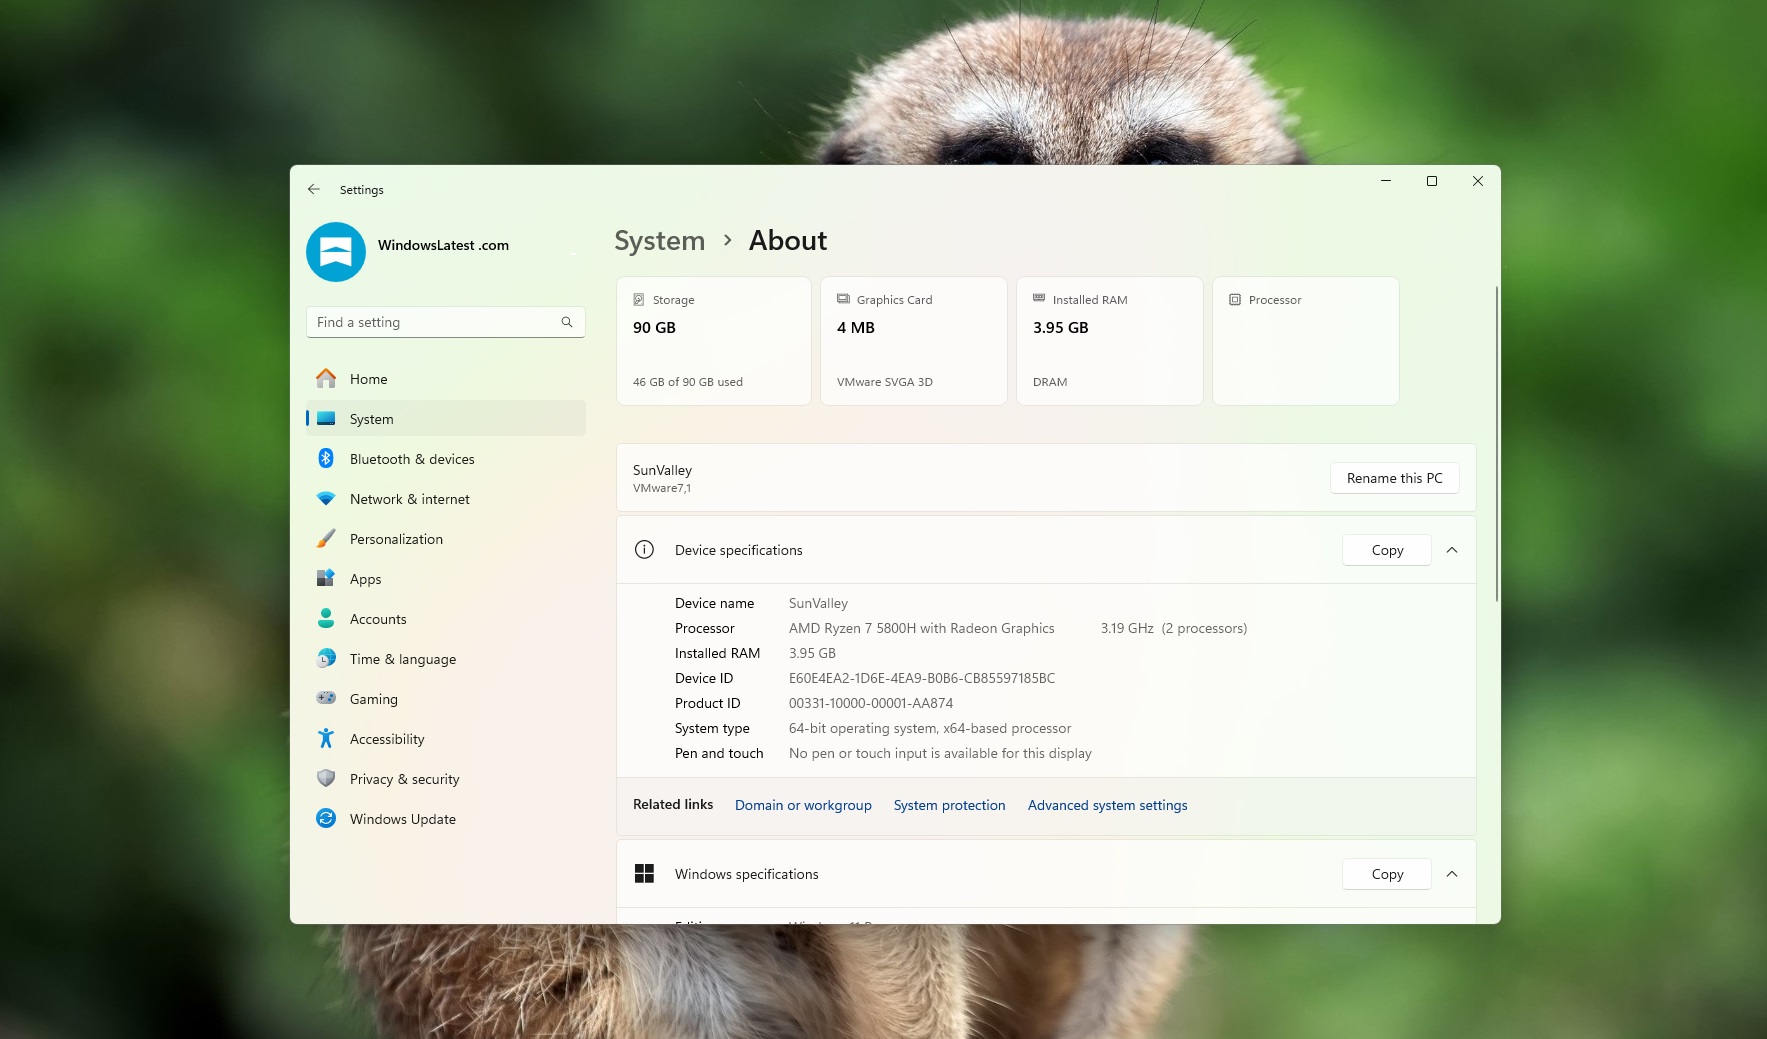
Task: Click the back arrow in Settings
Action: [314, 189]
